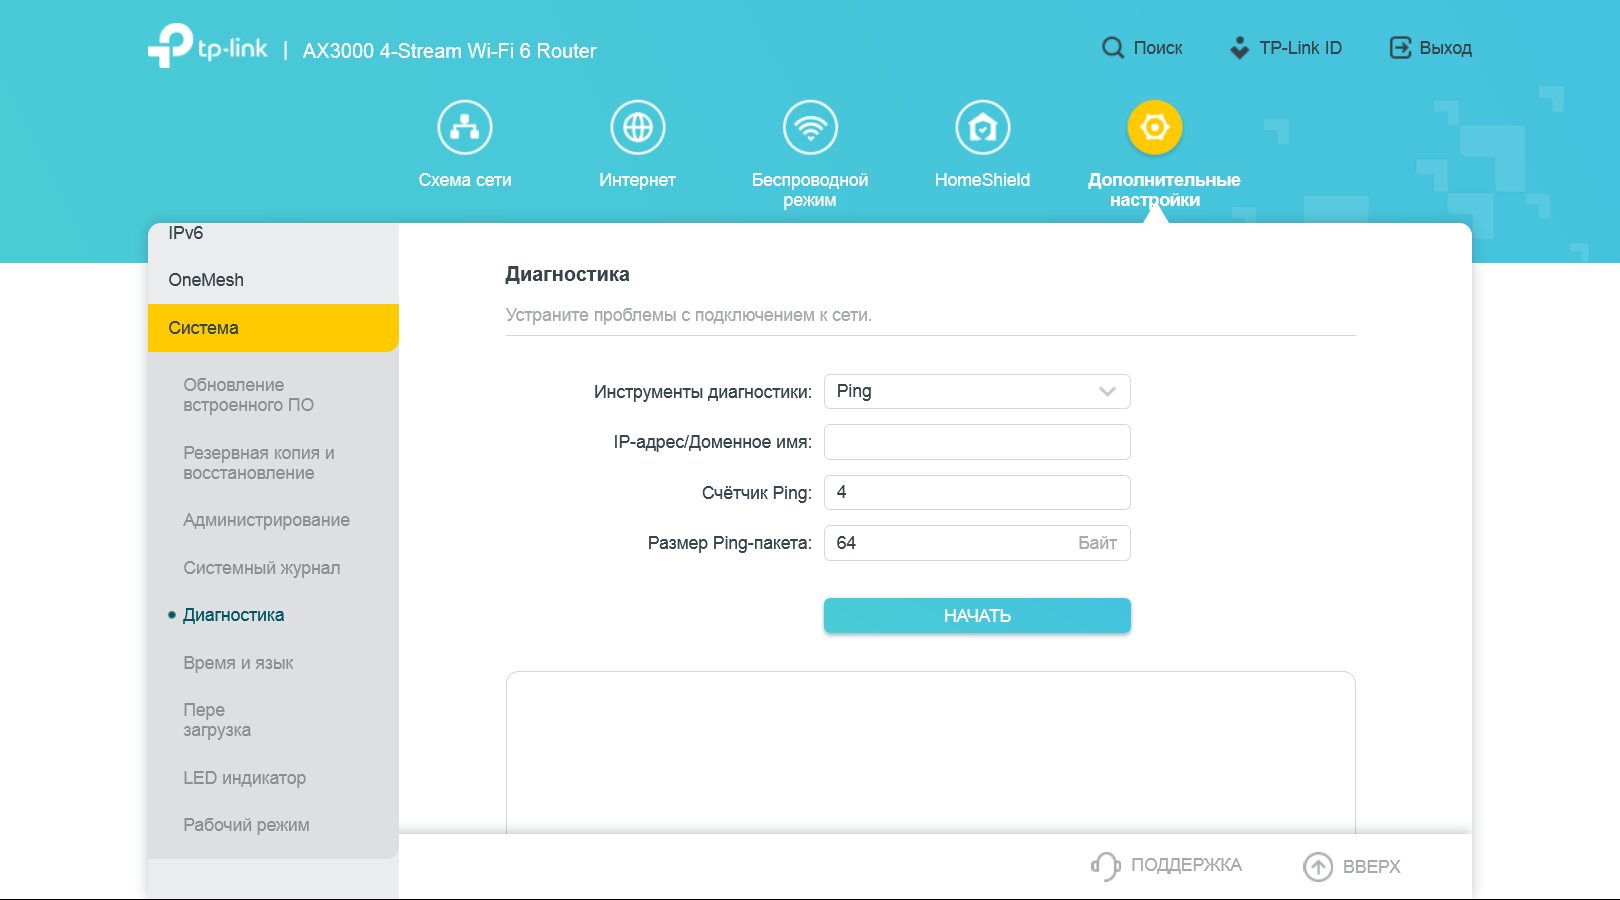
Task: Open Резервная копия и восстановление
Action: (x=259, y=463)
